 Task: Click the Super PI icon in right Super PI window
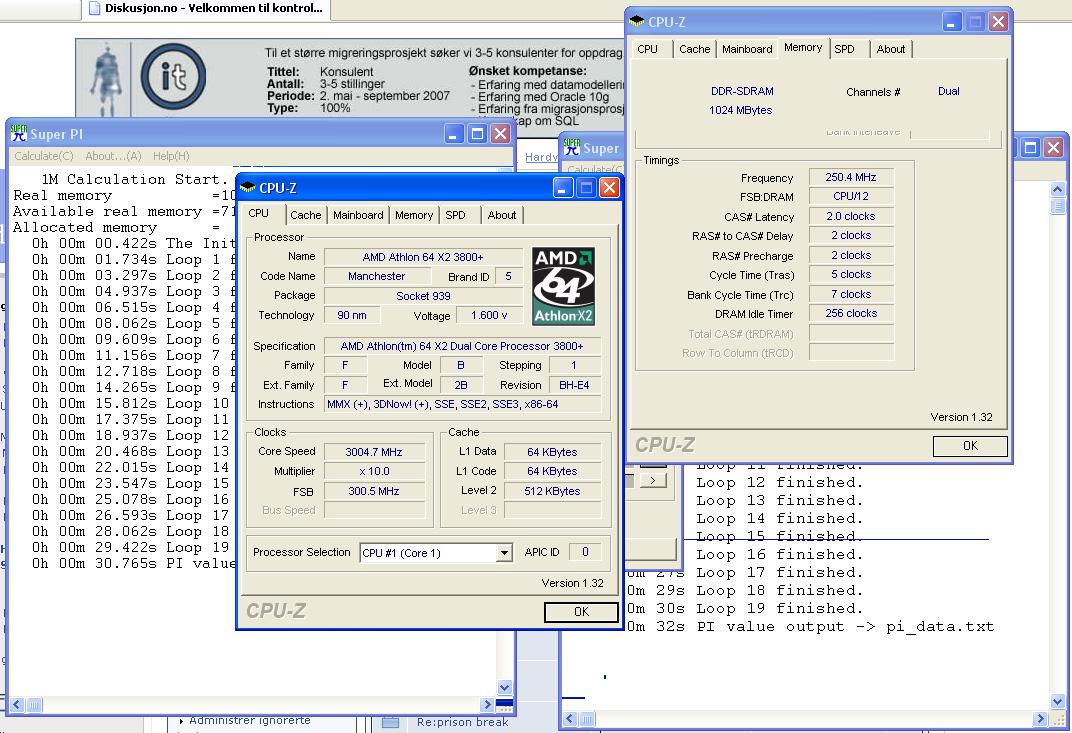pyautogui.click(x=572, y=147)
